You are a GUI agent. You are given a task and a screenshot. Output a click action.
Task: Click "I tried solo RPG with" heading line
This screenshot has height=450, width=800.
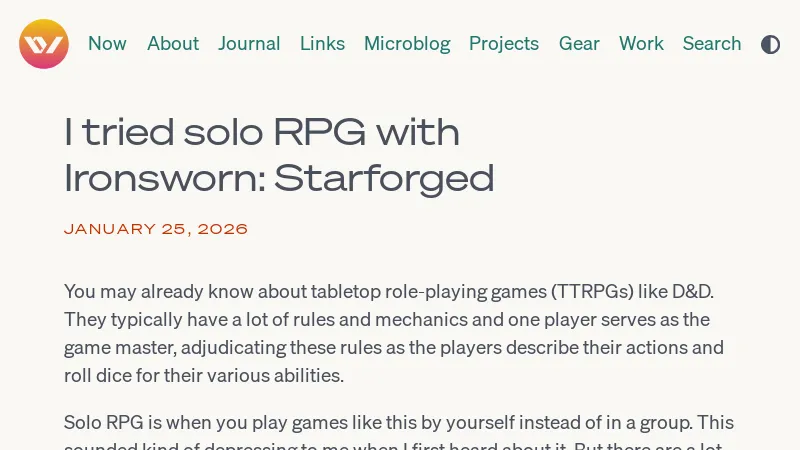tap(262, 132)
